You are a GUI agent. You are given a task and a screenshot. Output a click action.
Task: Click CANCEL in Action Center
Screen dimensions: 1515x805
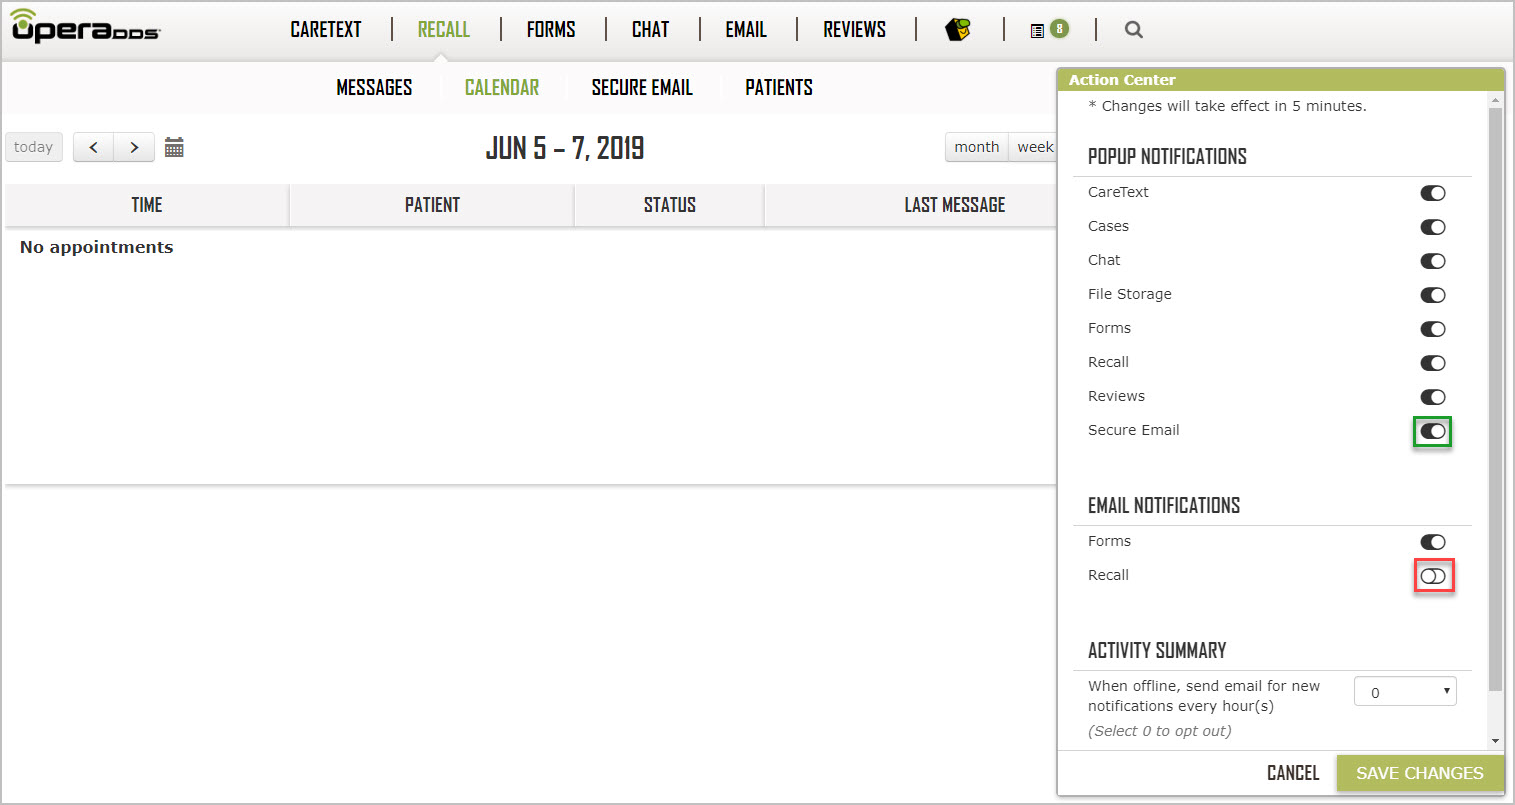[1293, 773]
